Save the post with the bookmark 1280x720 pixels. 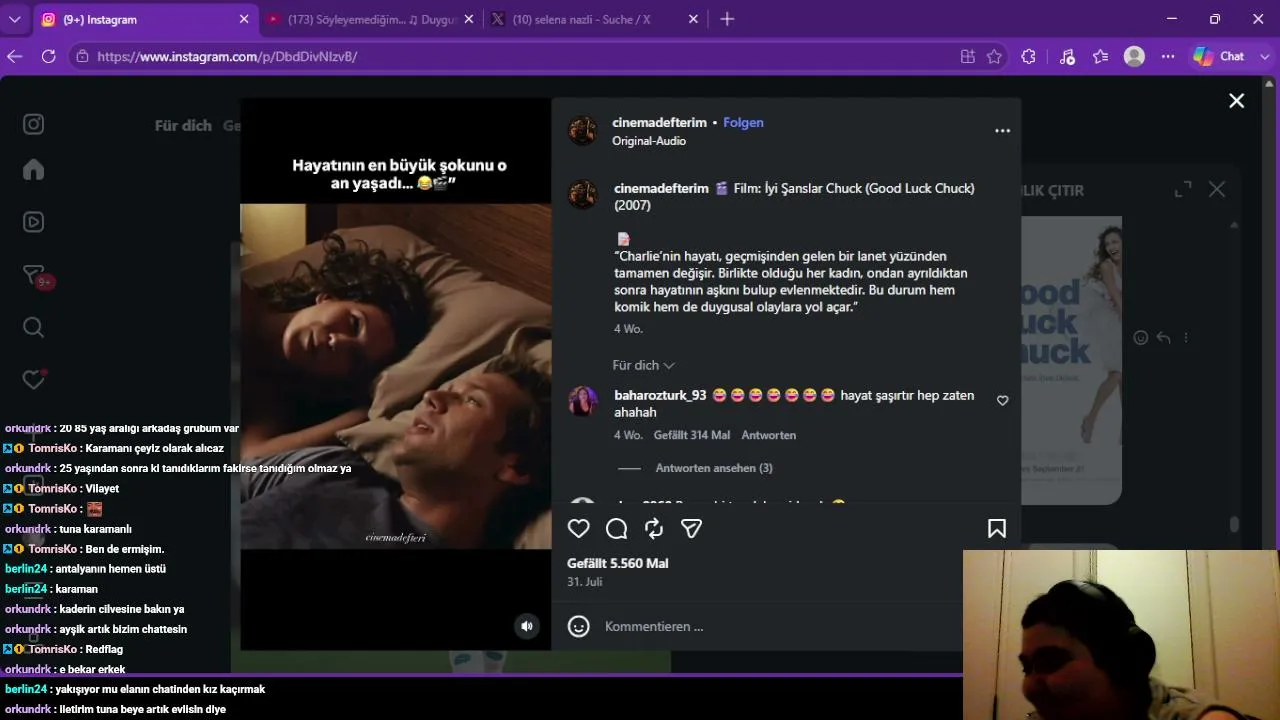[997, 528]
